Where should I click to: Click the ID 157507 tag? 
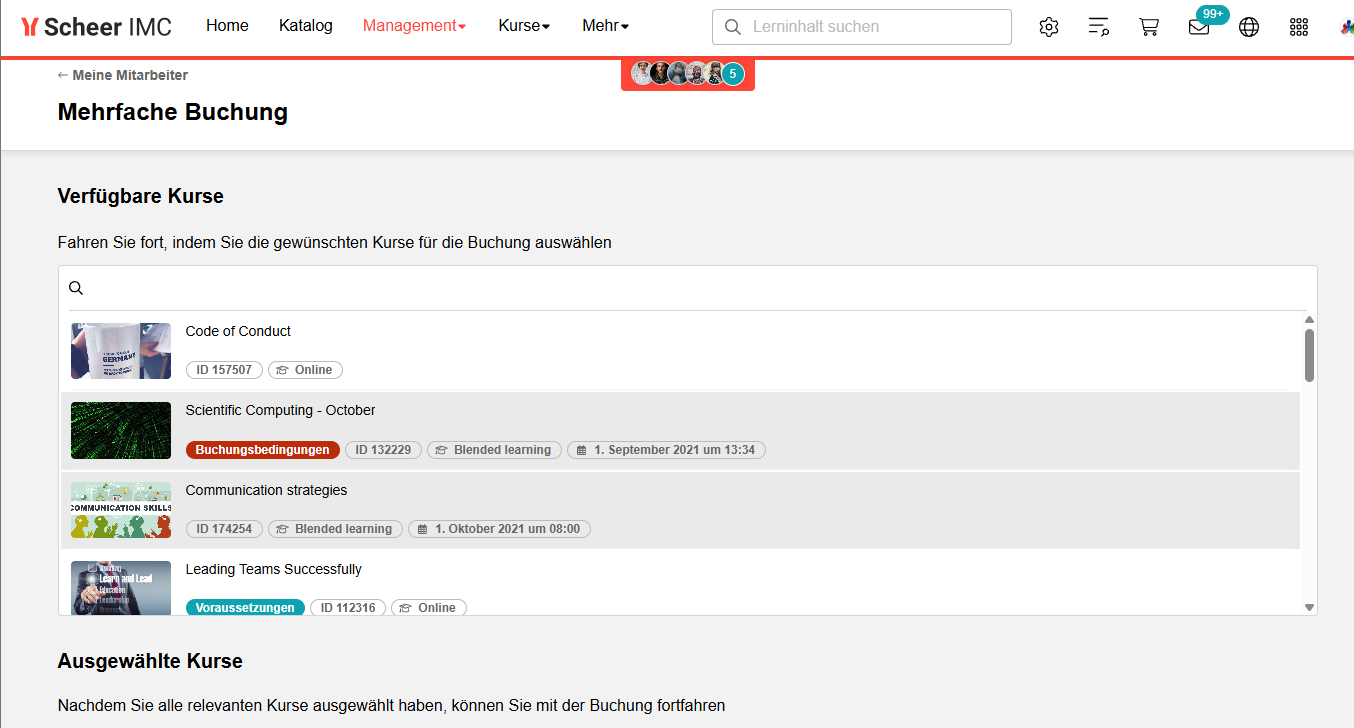coord(224,370)
